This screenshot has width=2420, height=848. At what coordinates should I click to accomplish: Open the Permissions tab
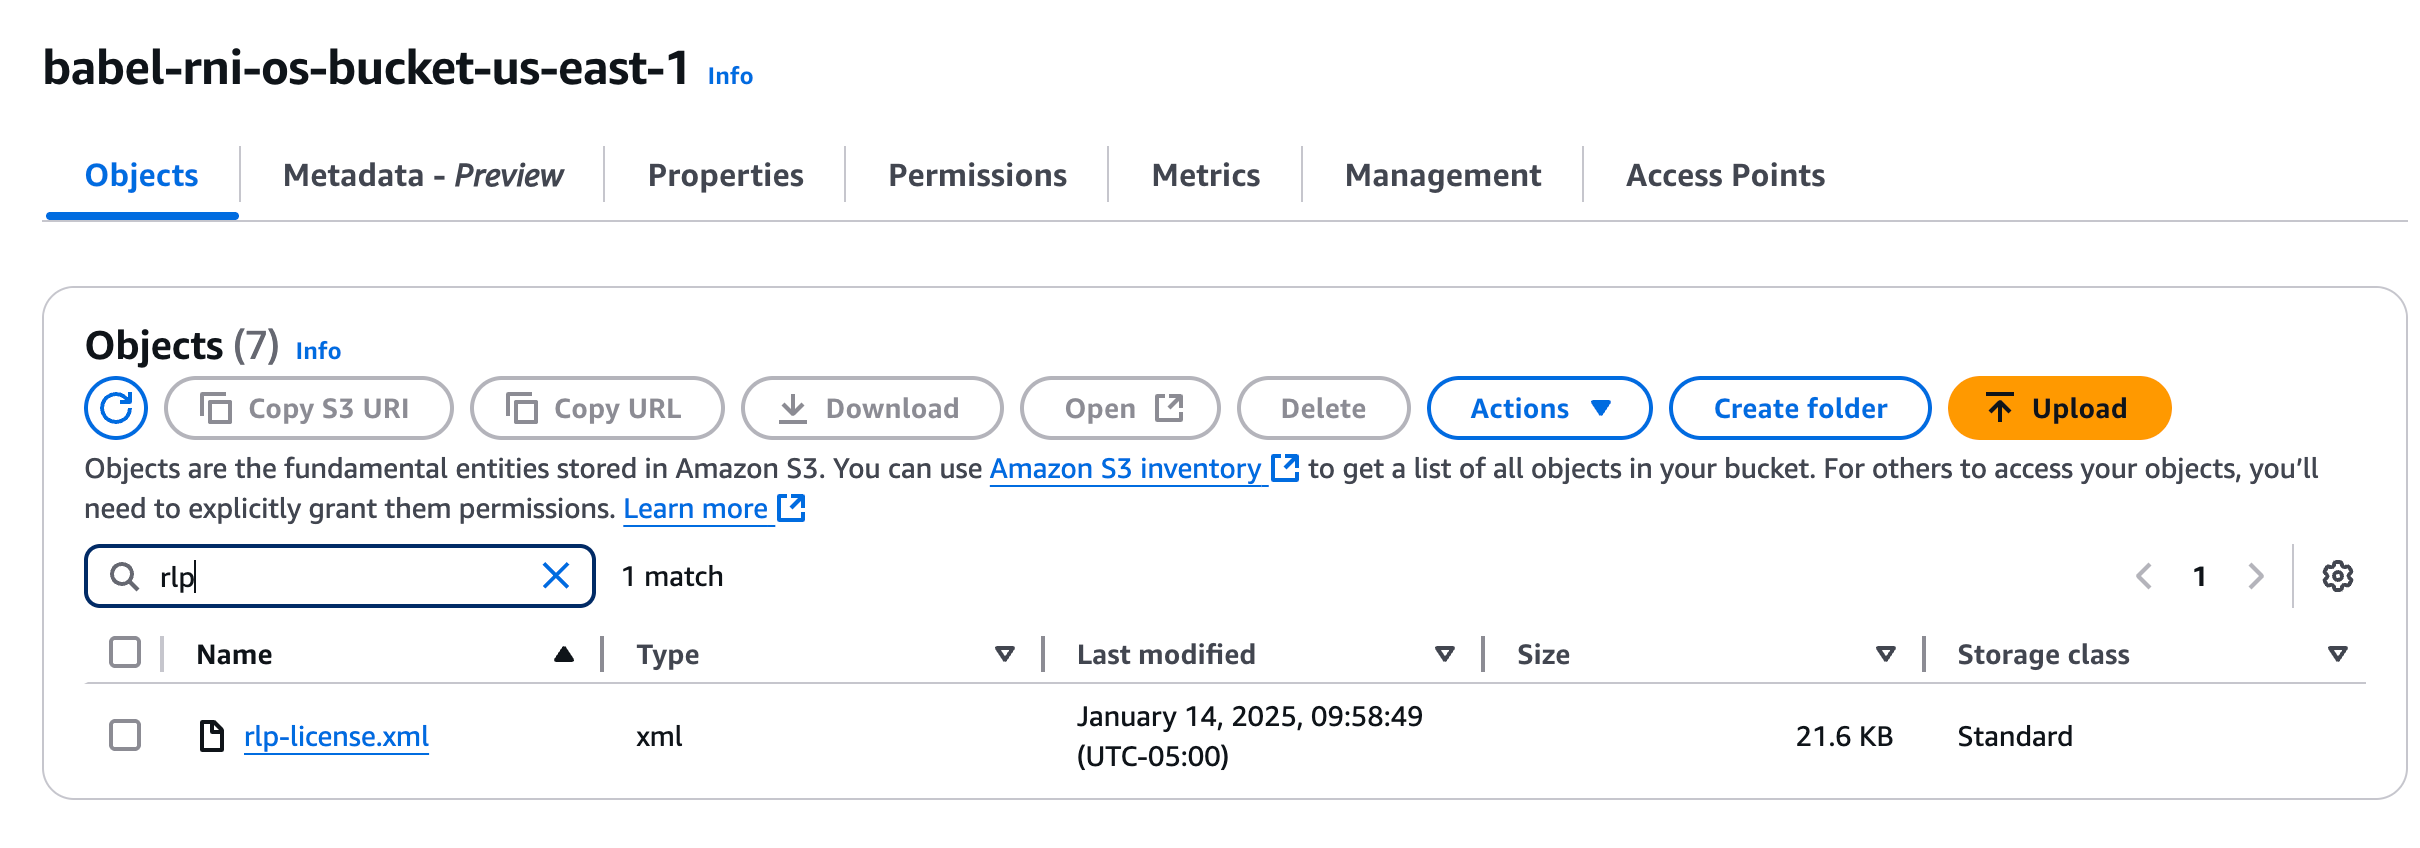coord(977,176)
